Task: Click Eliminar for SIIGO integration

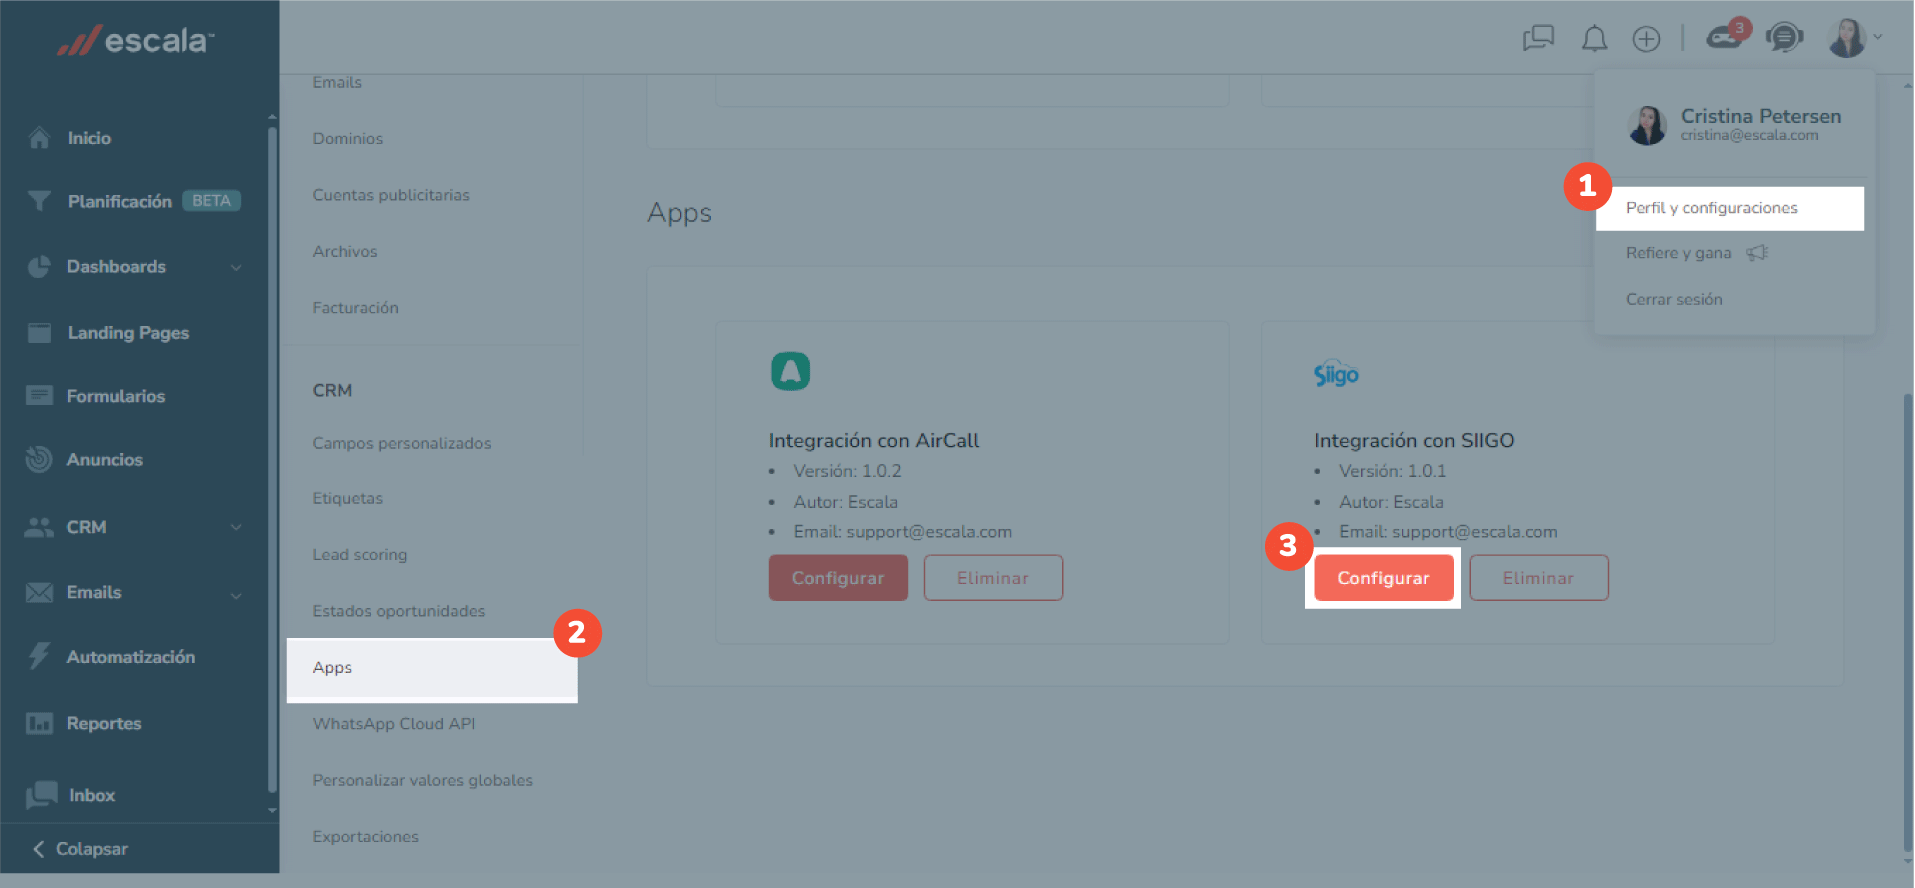Action: (1539, 578)
